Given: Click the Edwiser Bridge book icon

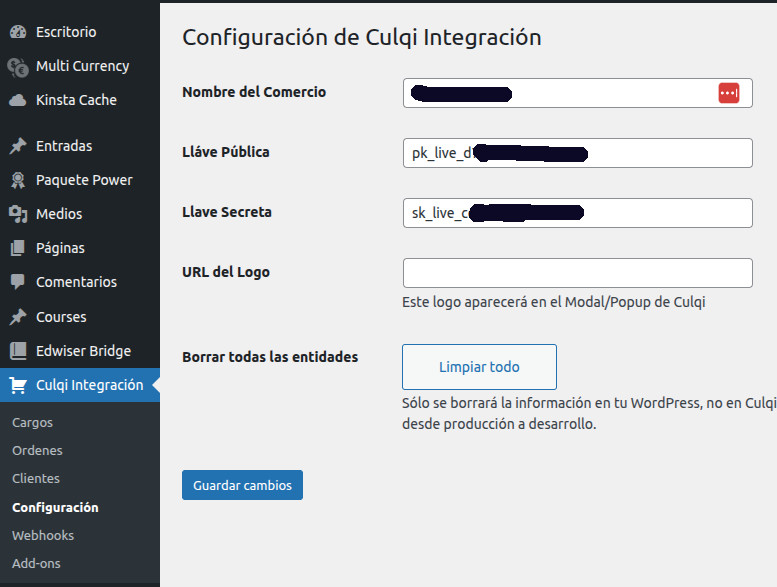Looking at the screenshot, I should tap(18, 351).
